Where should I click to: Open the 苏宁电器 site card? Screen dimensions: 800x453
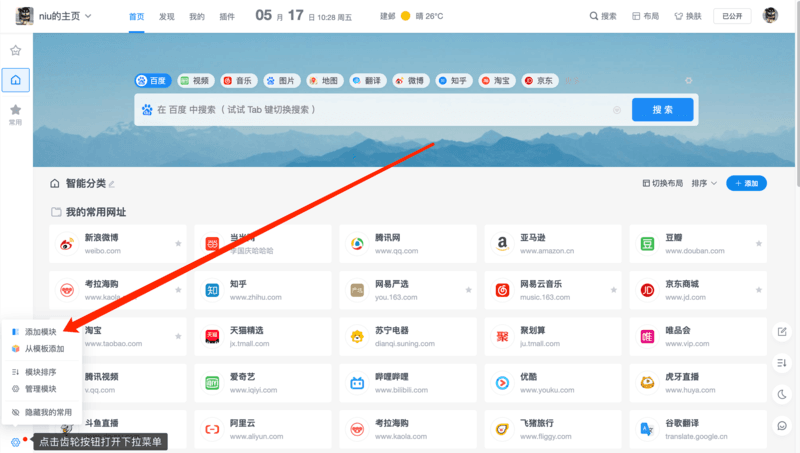tap(408, 337)
